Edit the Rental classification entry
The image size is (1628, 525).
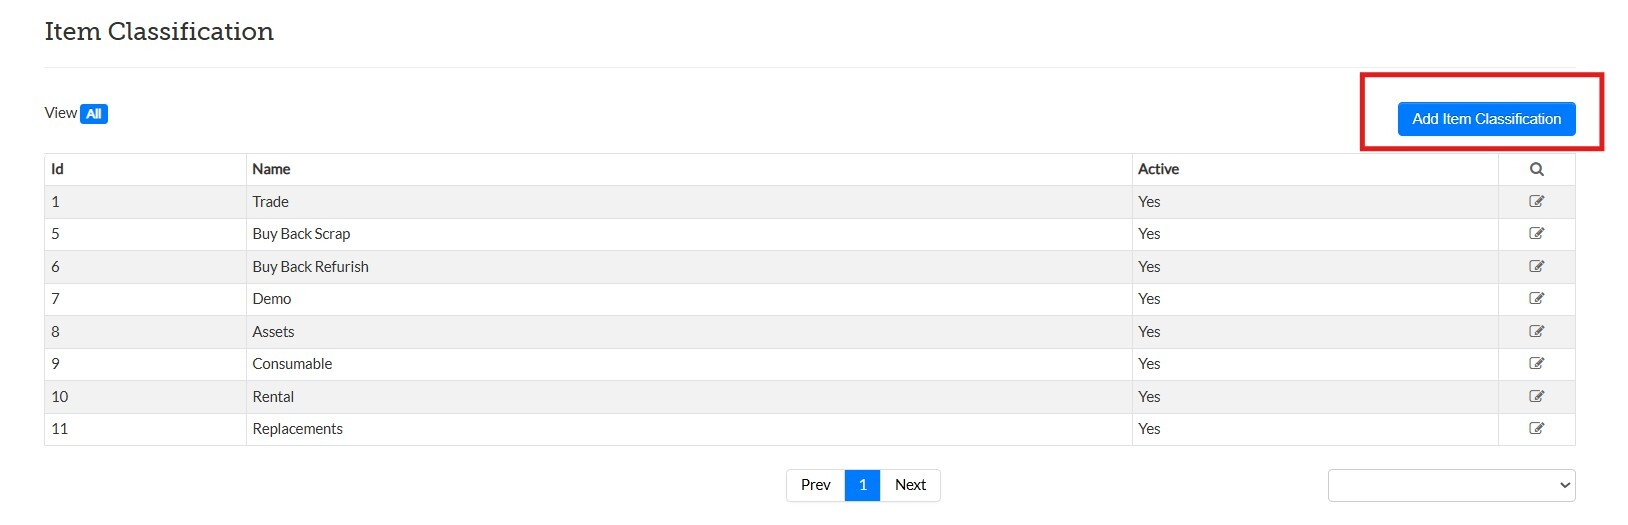point(1536,396)
